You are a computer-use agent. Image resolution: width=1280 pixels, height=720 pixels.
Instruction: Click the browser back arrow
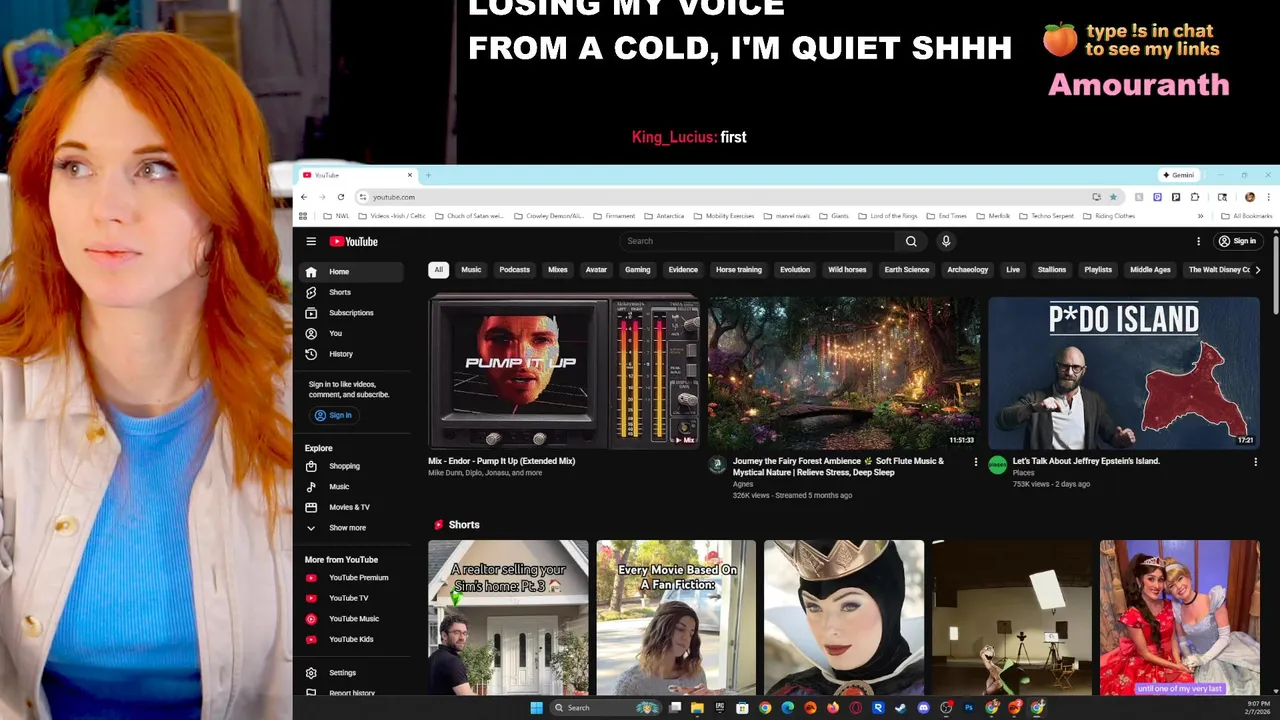(x=304, y=197)
